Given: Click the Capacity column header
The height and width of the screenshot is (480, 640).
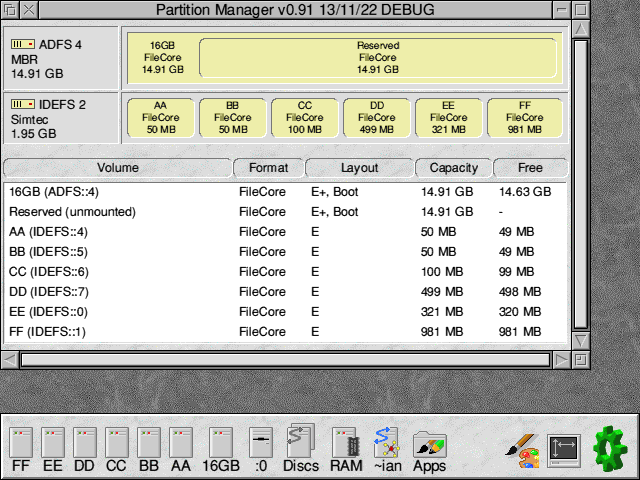Looking at the screenshot, I should 453,168.
